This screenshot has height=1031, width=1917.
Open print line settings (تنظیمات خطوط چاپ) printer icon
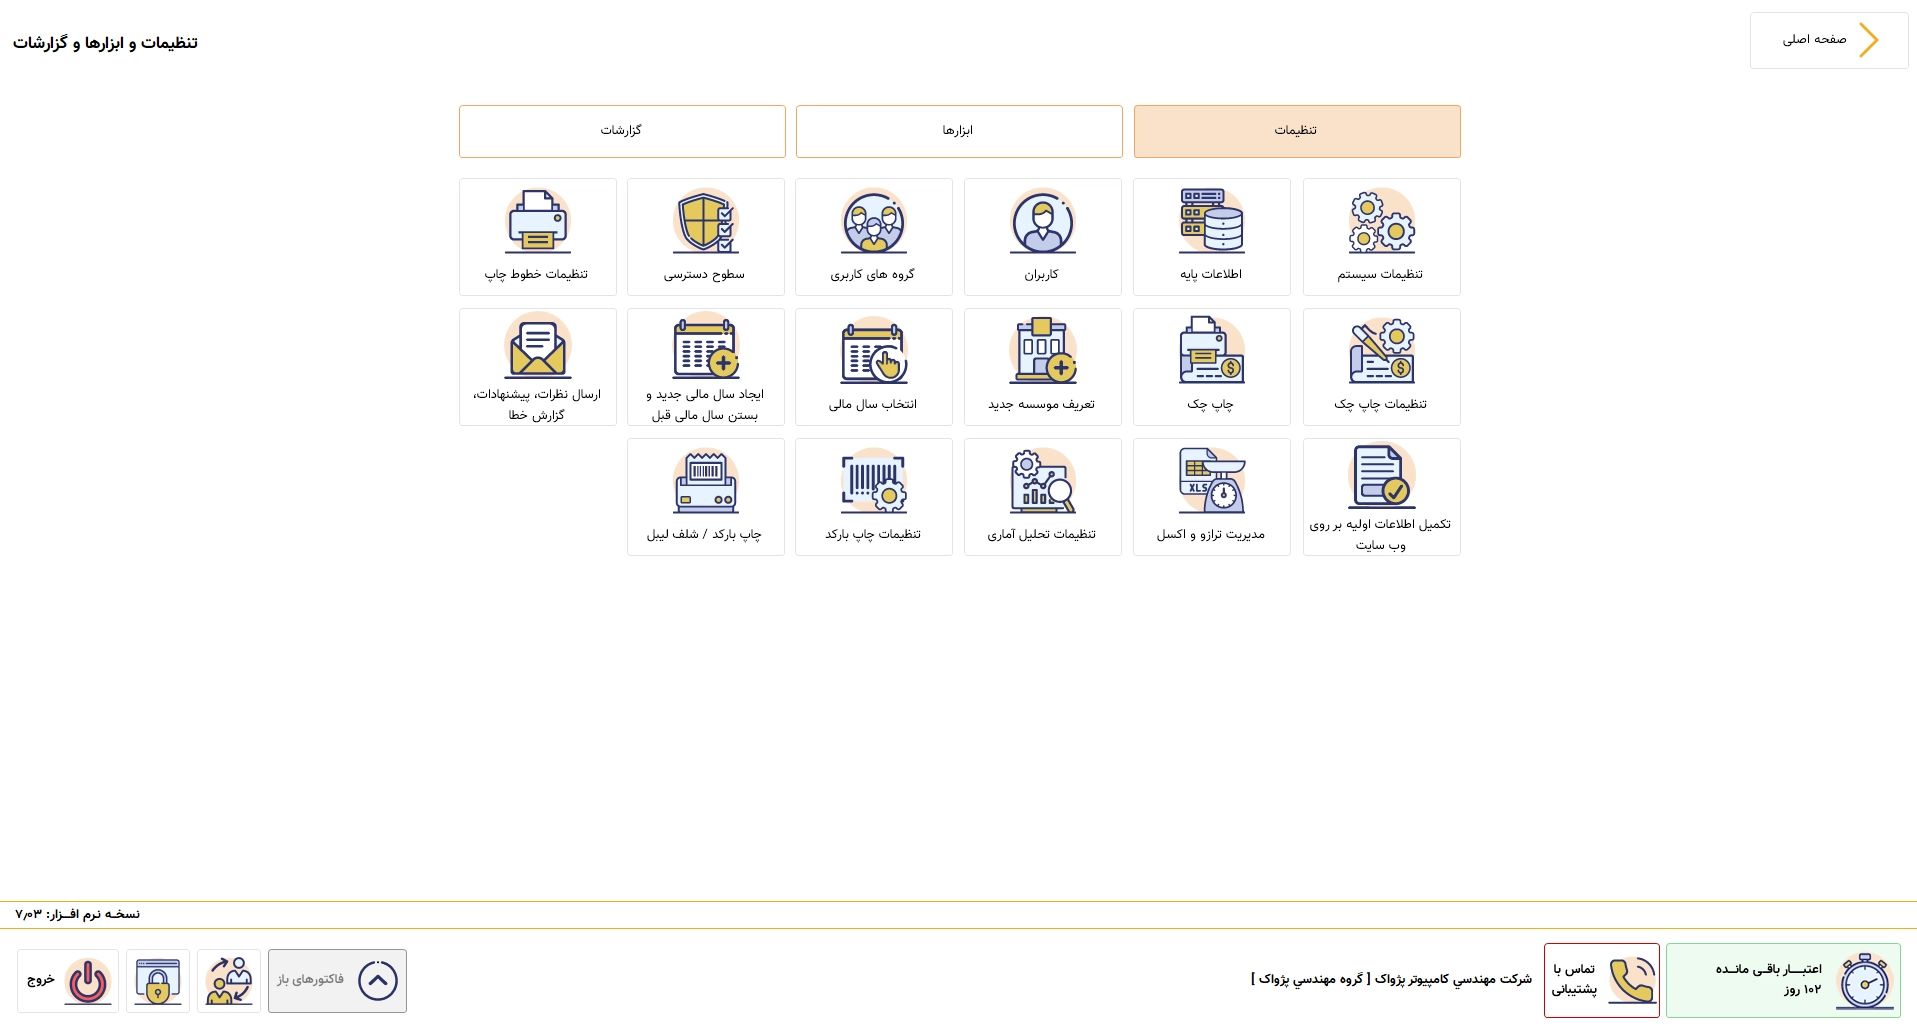(537, 221)
